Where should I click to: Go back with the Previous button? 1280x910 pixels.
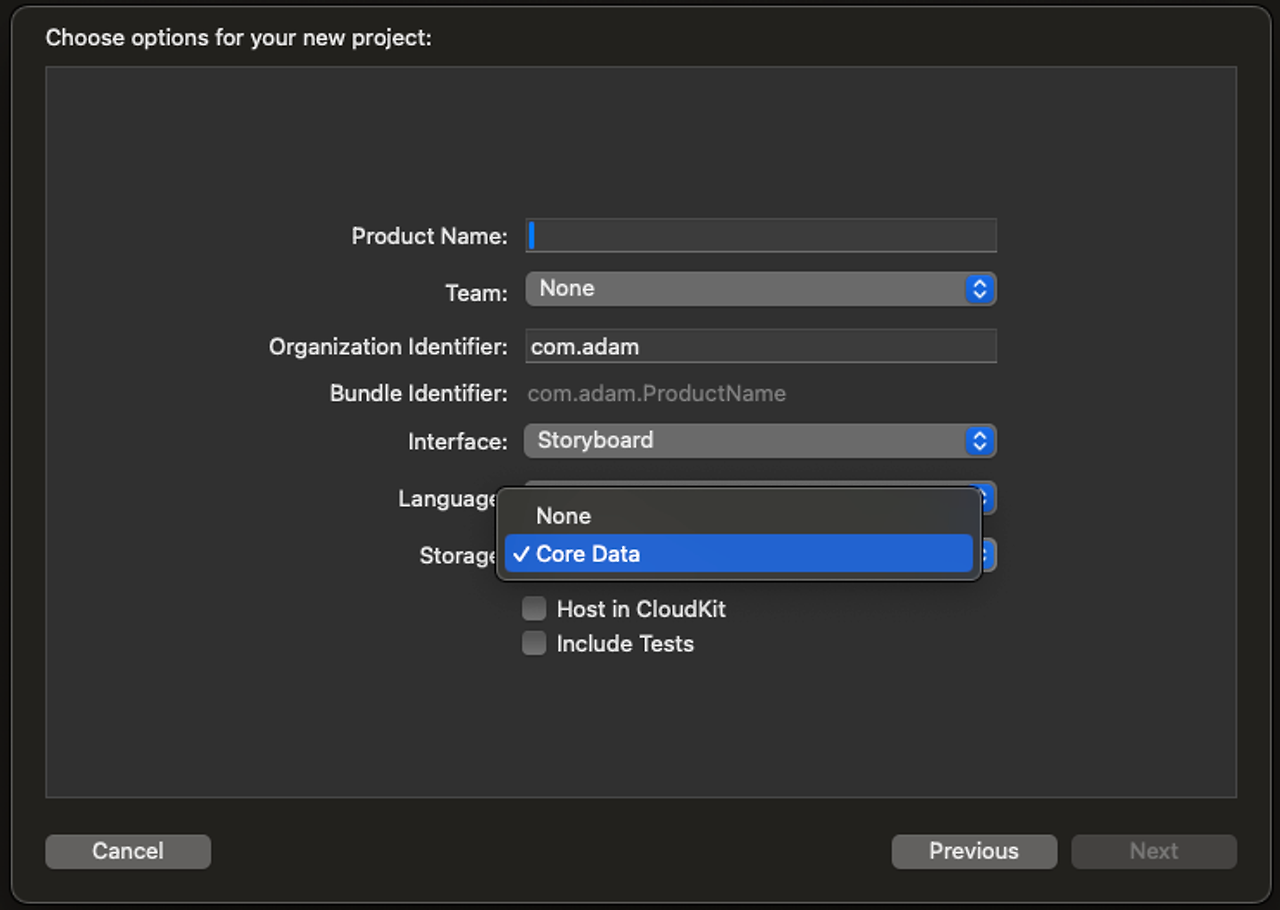974,851
